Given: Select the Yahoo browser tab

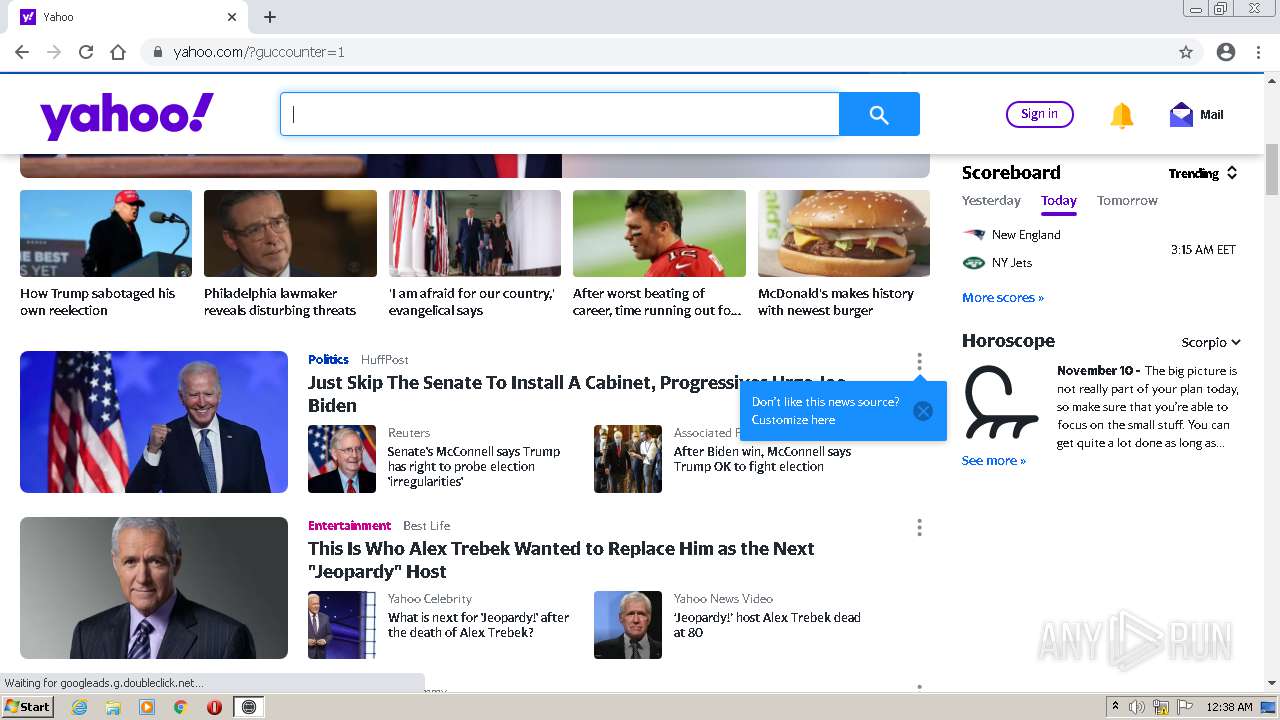Looking at the screenshot, I should click(128, 17).
